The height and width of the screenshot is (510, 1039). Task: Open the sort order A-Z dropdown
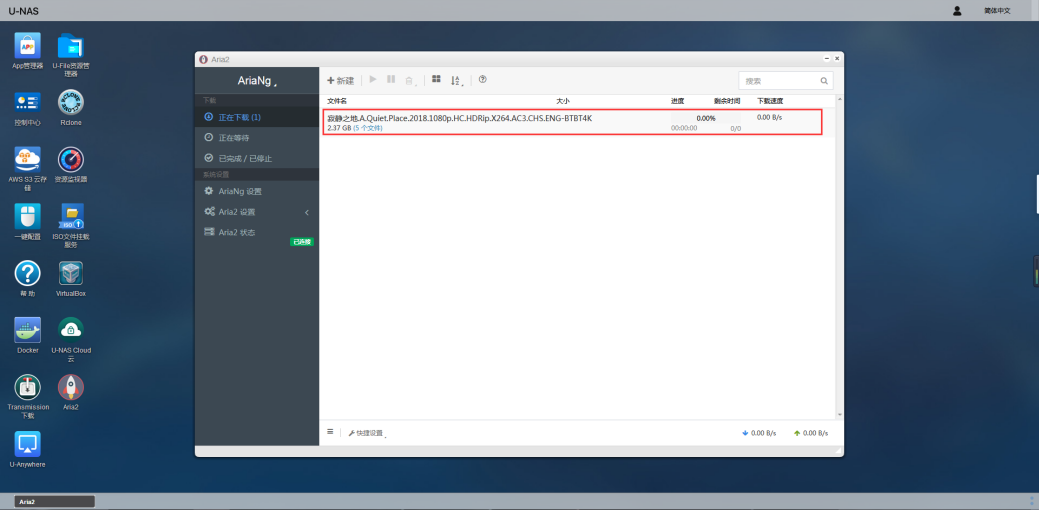click(457, 81)
